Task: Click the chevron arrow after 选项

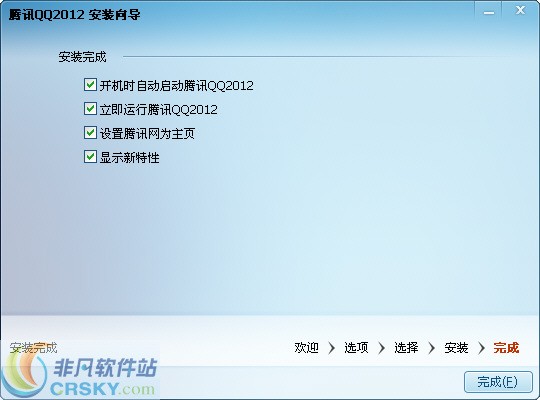Action: [381, 348]
